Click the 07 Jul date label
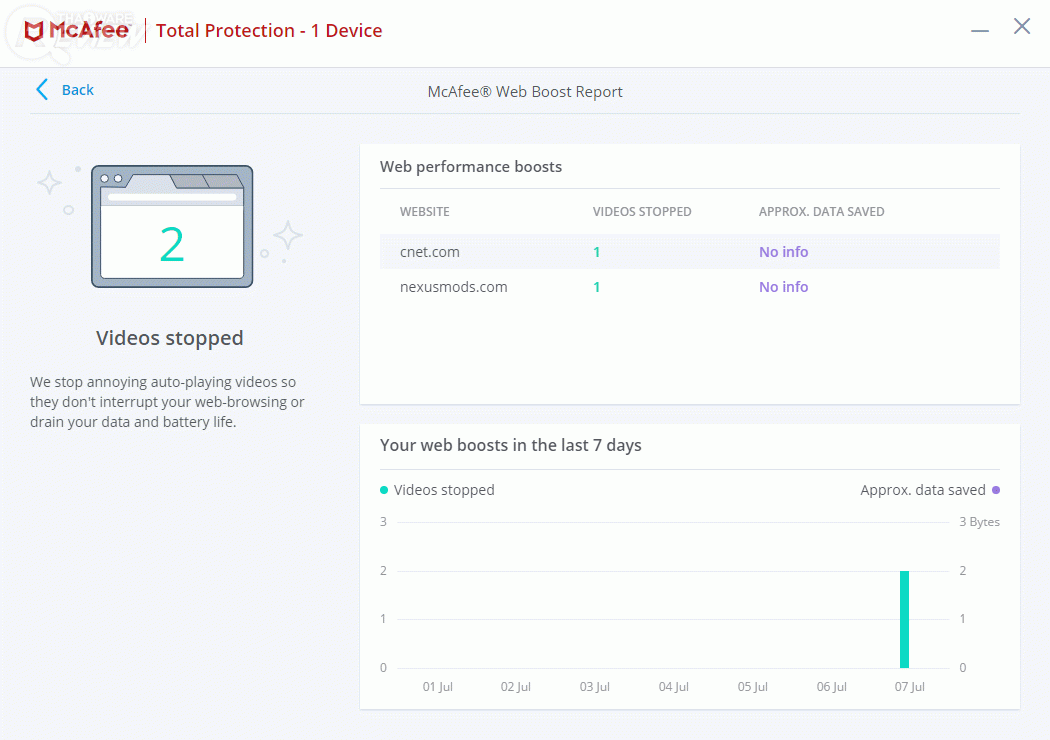This screenshot has height=740, width=1050. (910, 687)
